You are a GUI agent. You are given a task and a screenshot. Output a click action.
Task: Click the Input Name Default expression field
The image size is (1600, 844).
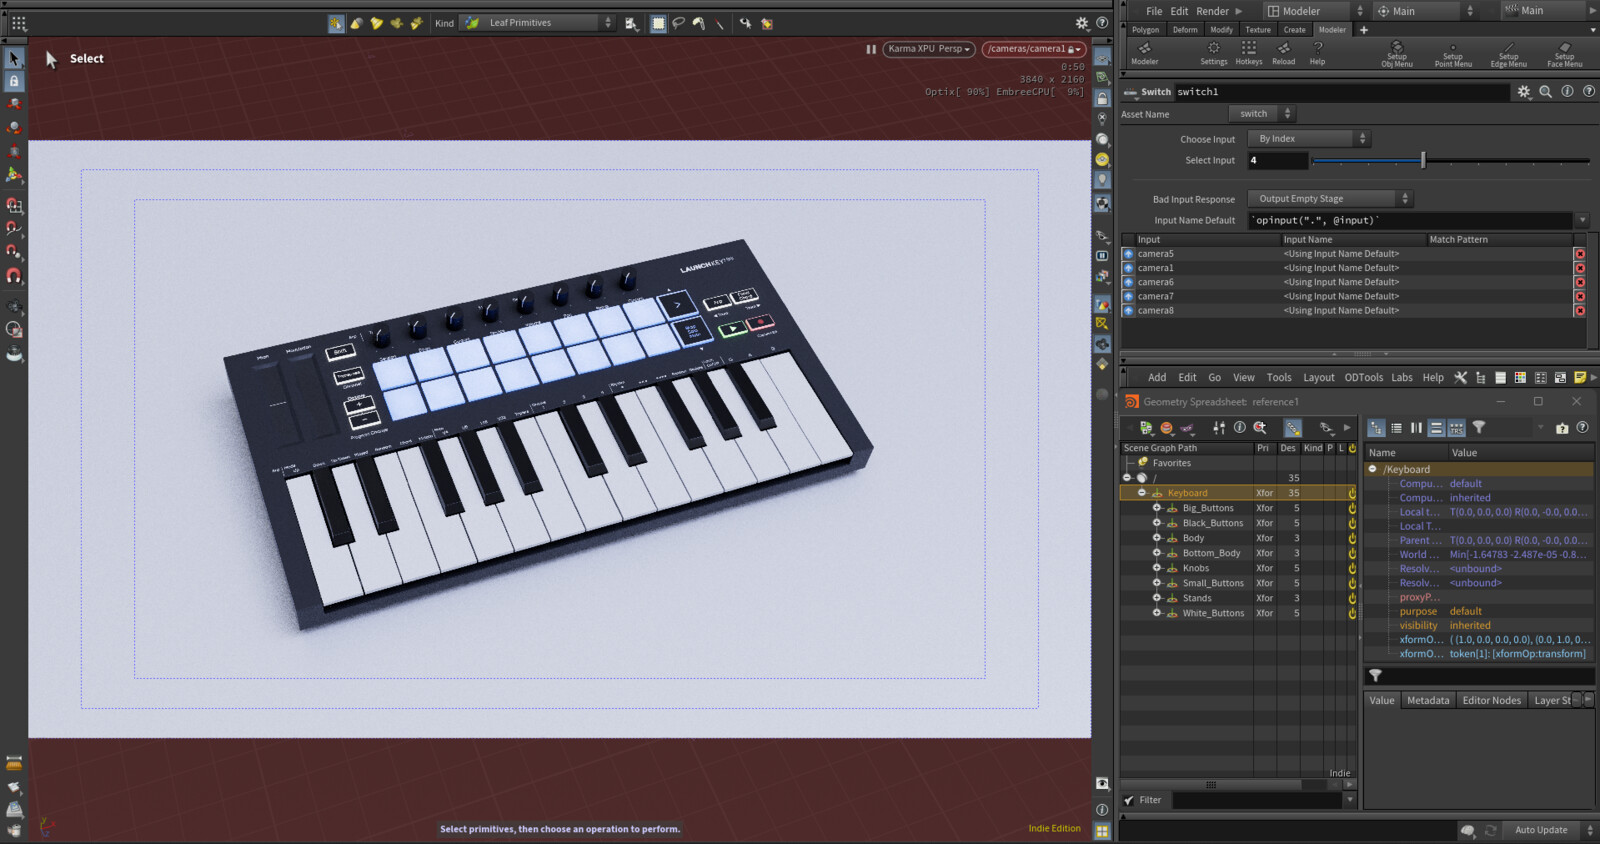click(1411, 220)
